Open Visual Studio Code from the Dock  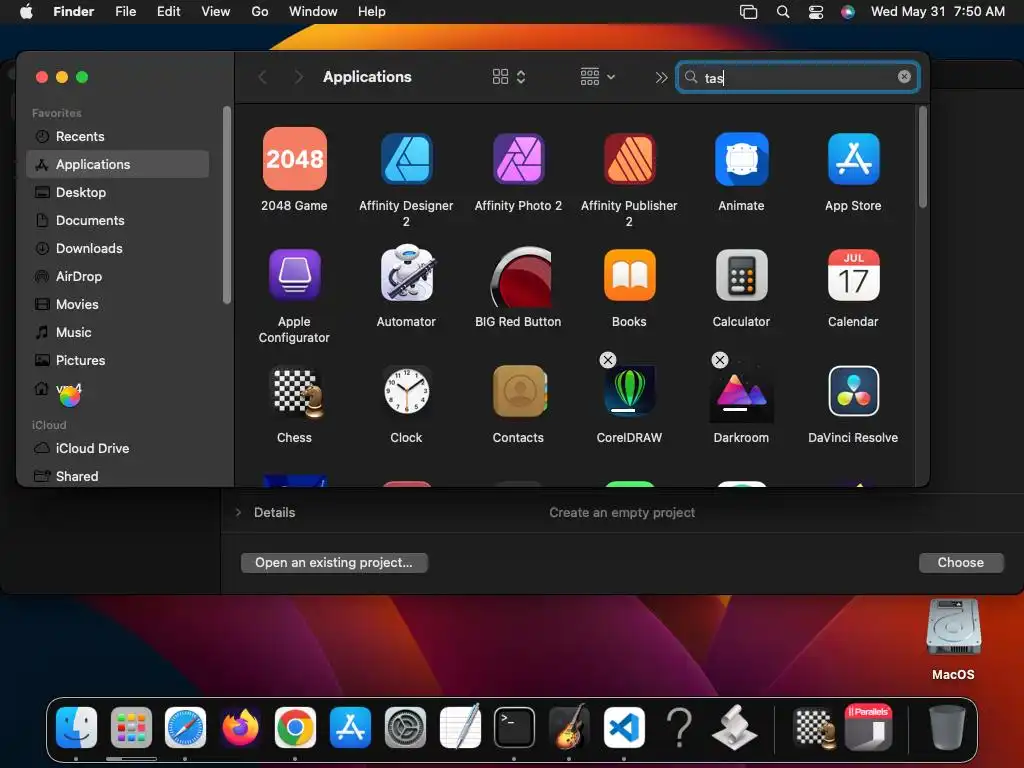point(624,727)
